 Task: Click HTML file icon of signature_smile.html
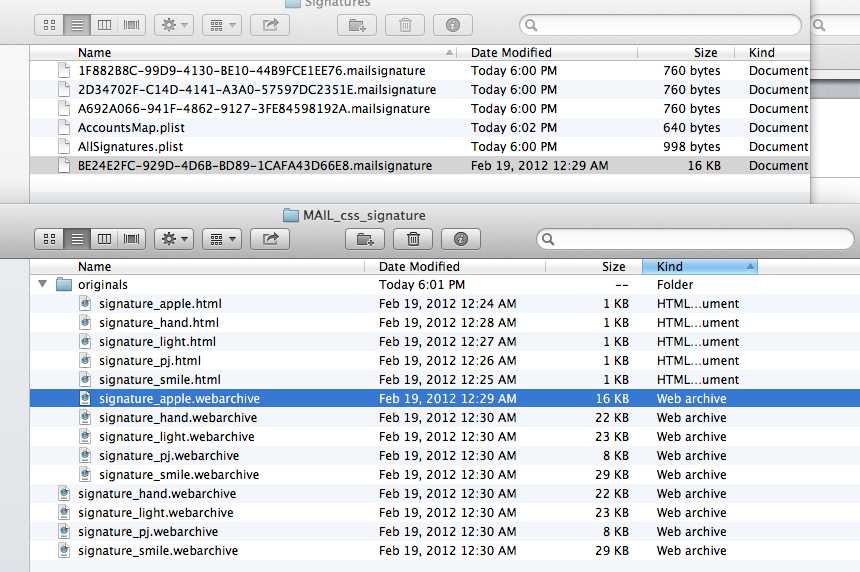pos(85,380)
